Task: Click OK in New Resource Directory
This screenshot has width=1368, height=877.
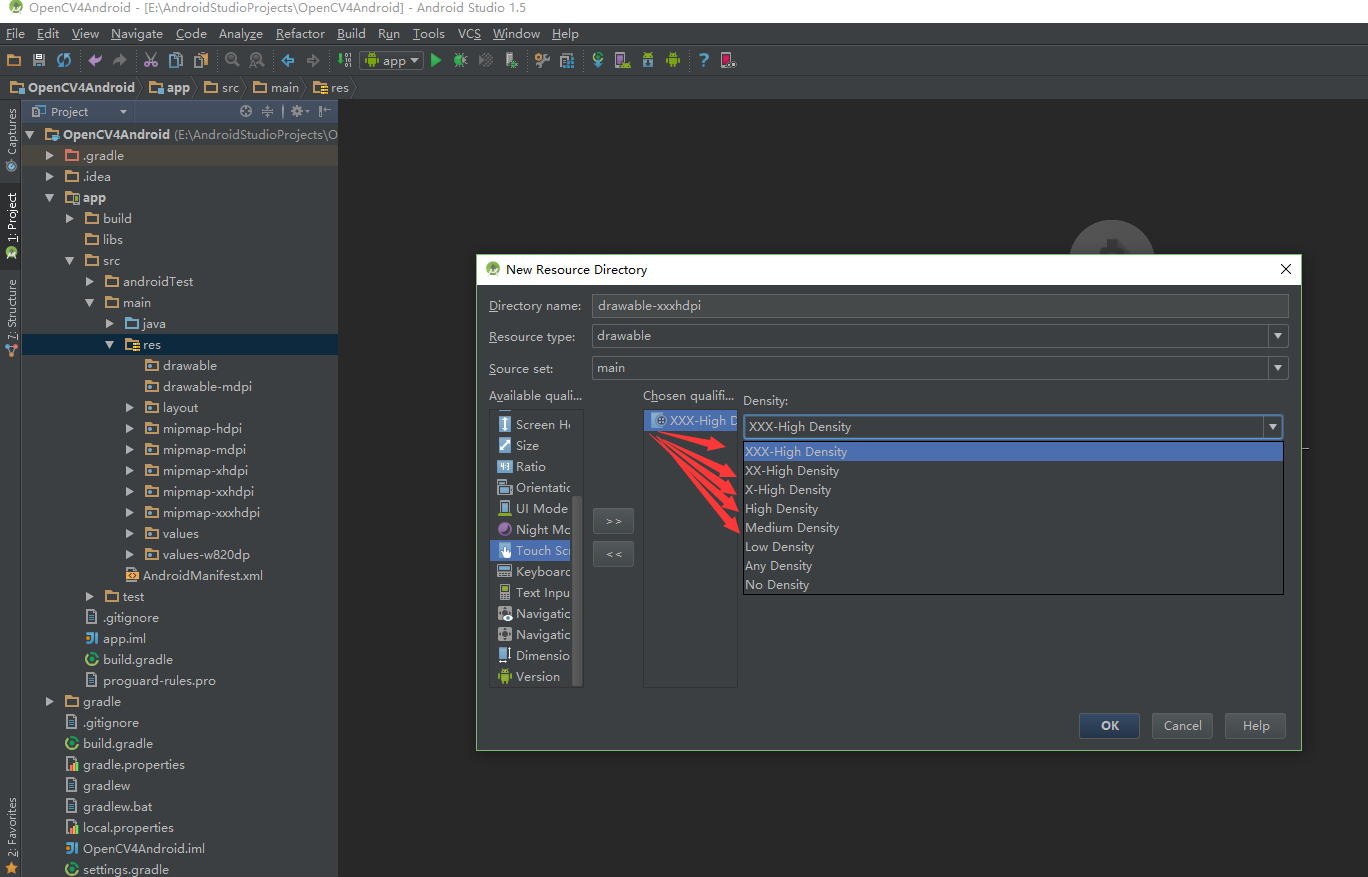Action: pyautogui.click(x=1109, y=726)
